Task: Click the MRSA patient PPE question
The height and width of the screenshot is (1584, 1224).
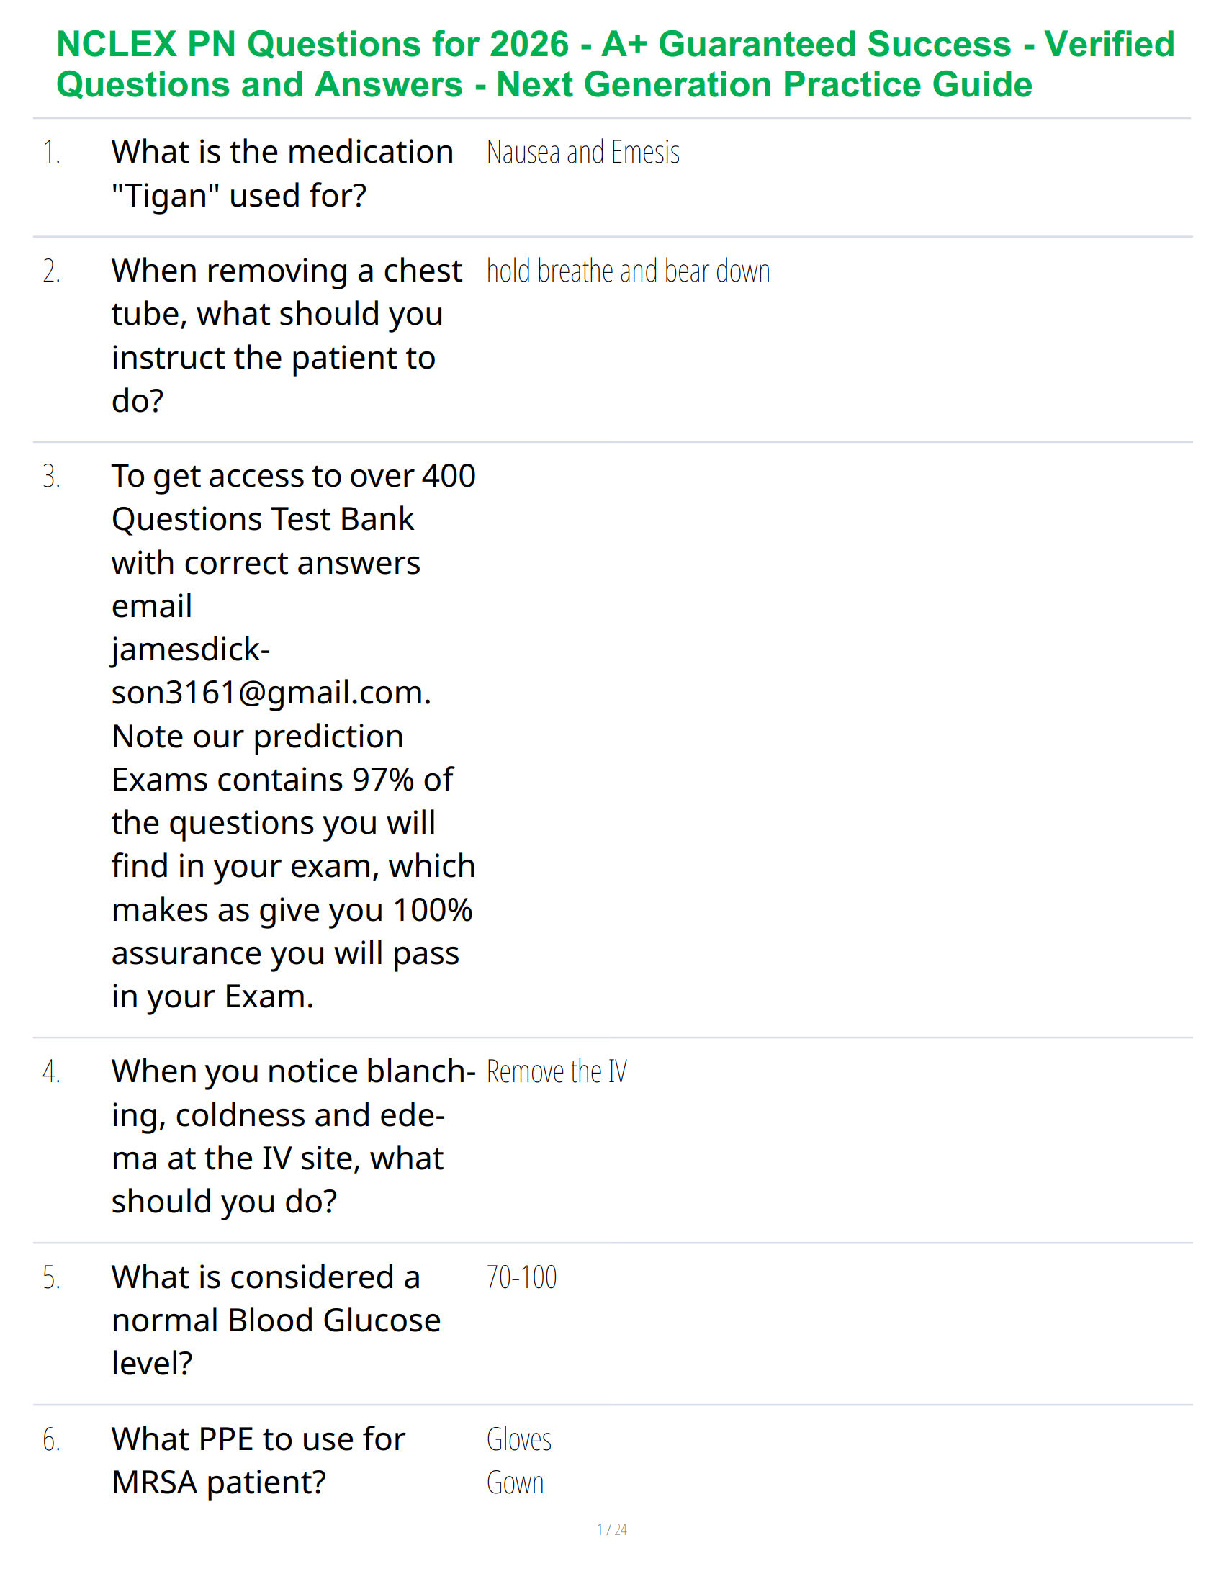Action: pyautogui.click(x=258, y=1460)
